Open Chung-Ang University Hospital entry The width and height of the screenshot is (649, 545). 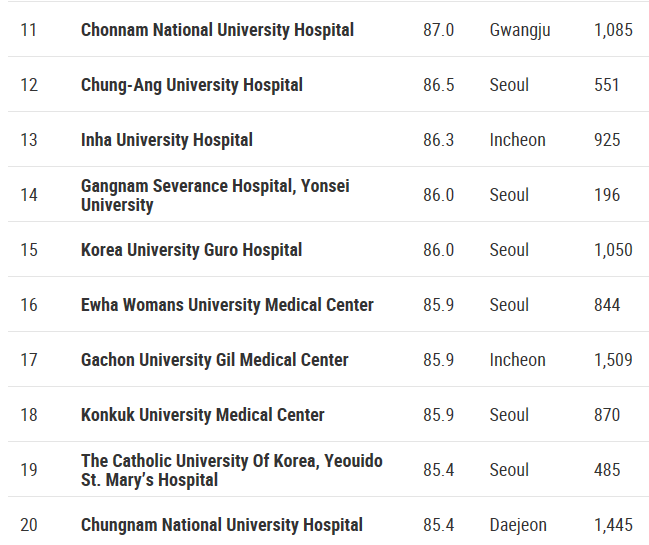(191, 85)
